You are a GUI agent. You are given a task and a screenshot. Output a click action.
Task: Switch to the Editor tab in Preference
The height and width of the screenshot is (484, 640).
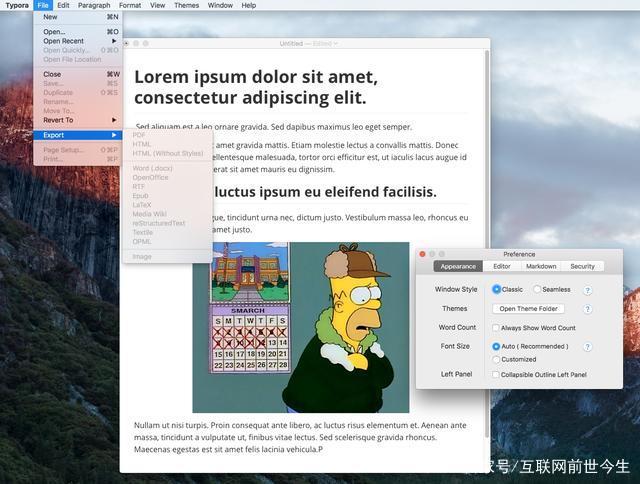pyautogui.click(x=502, y=266)
